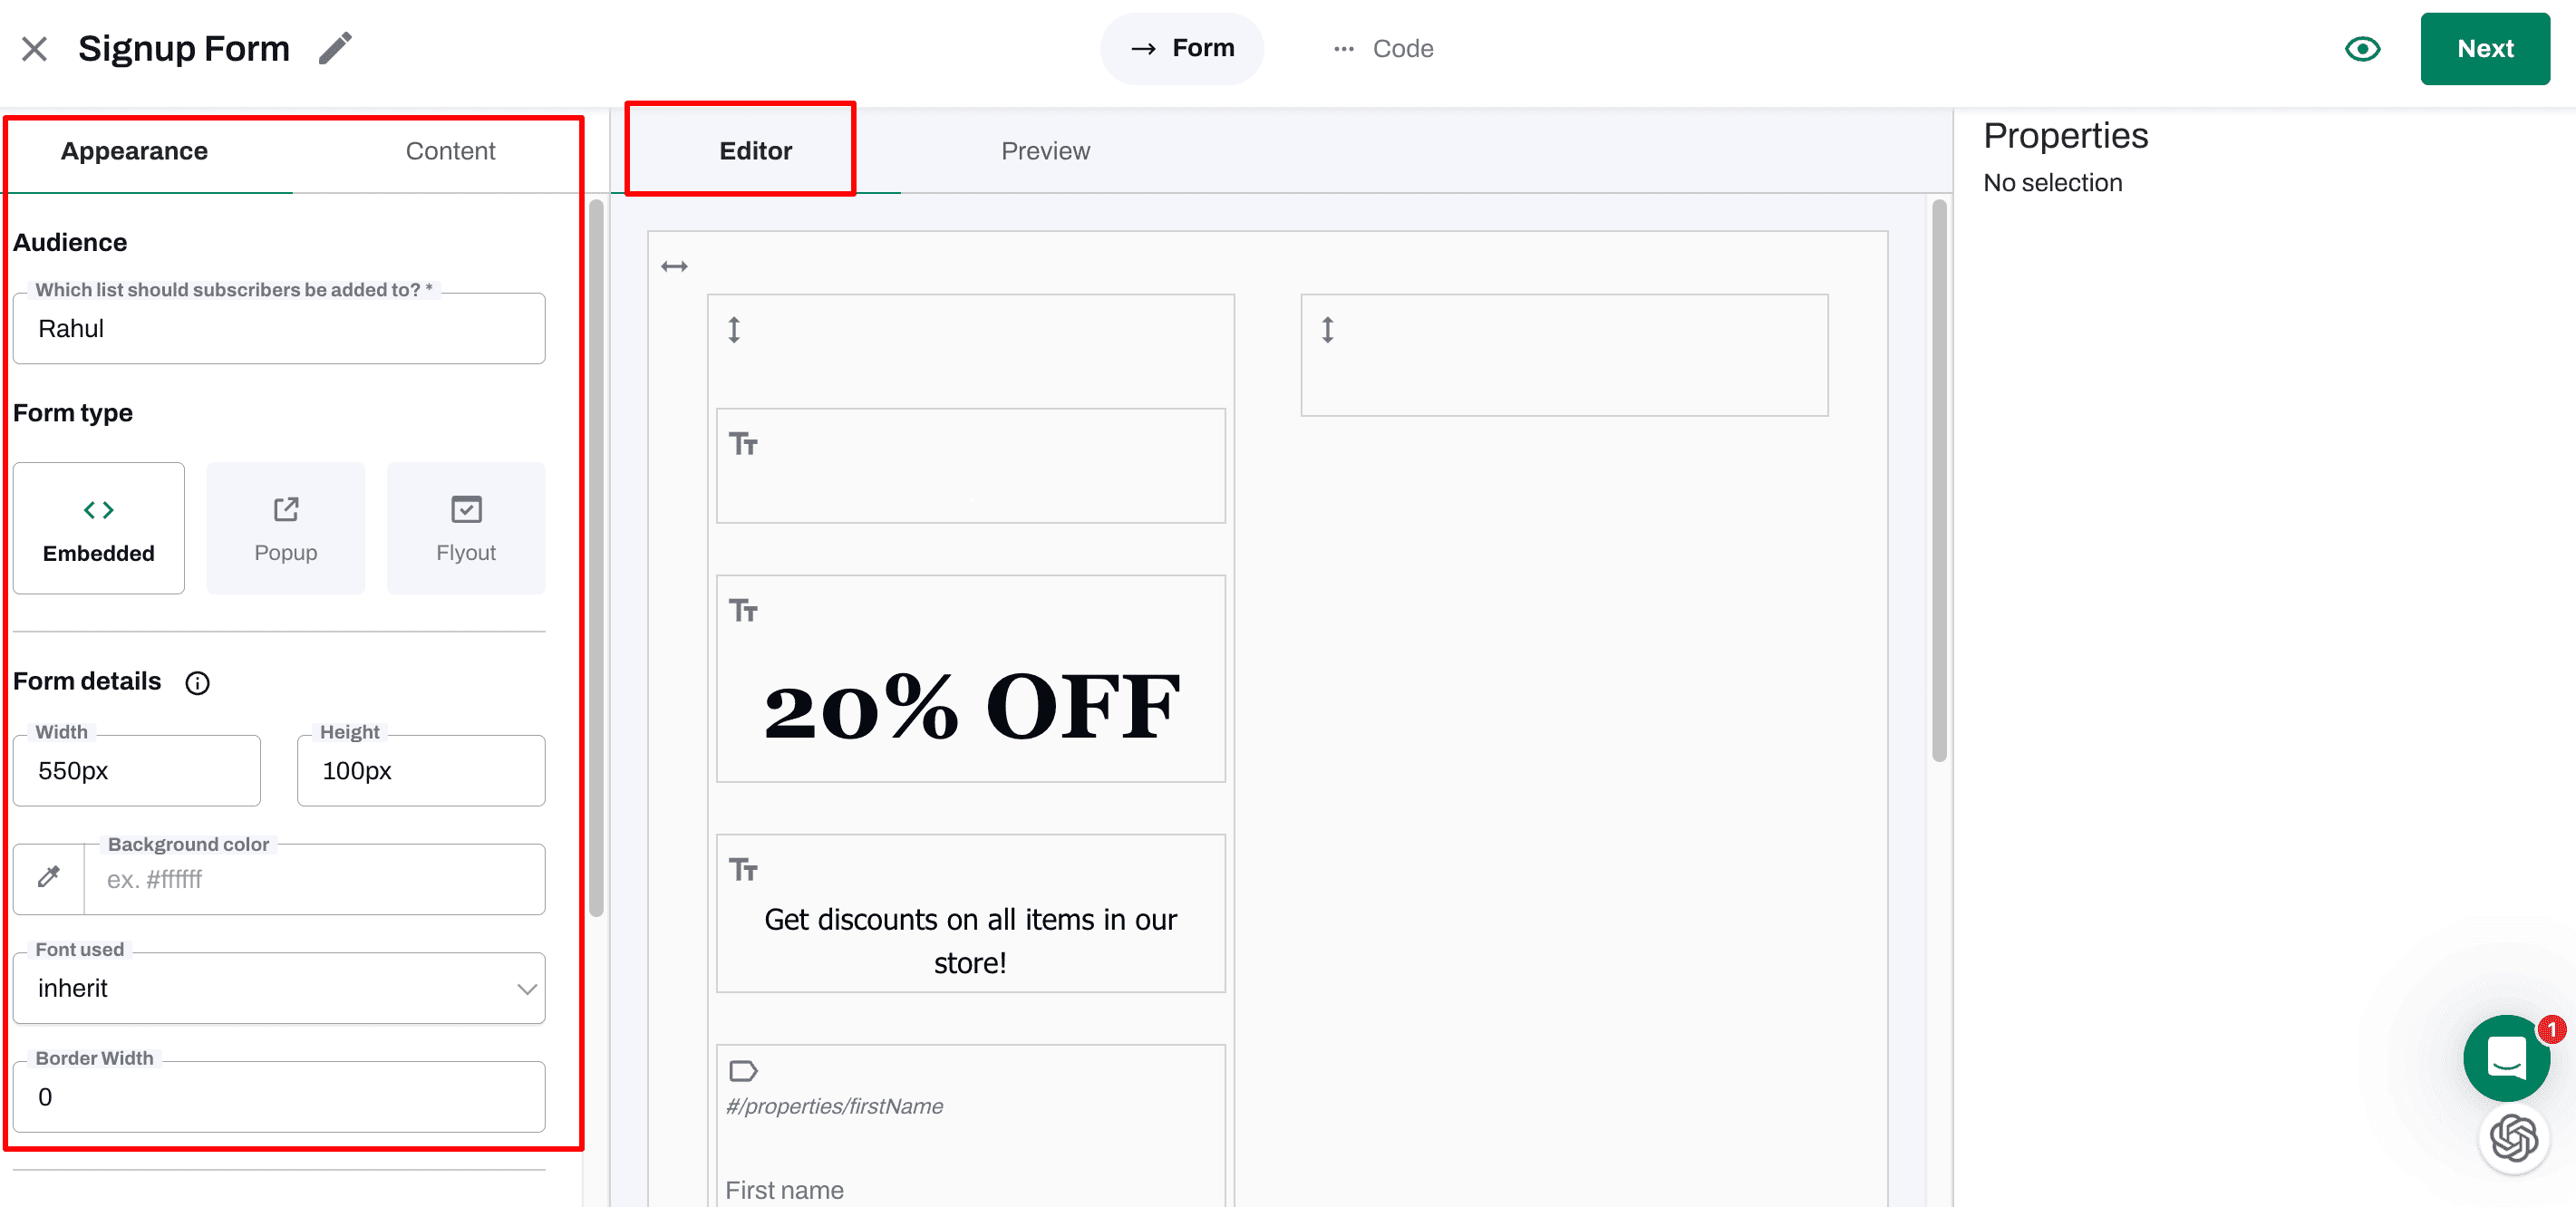Click the green Next button
The height and width of the screenshot is (1207, 2576).
point(2484,48)
